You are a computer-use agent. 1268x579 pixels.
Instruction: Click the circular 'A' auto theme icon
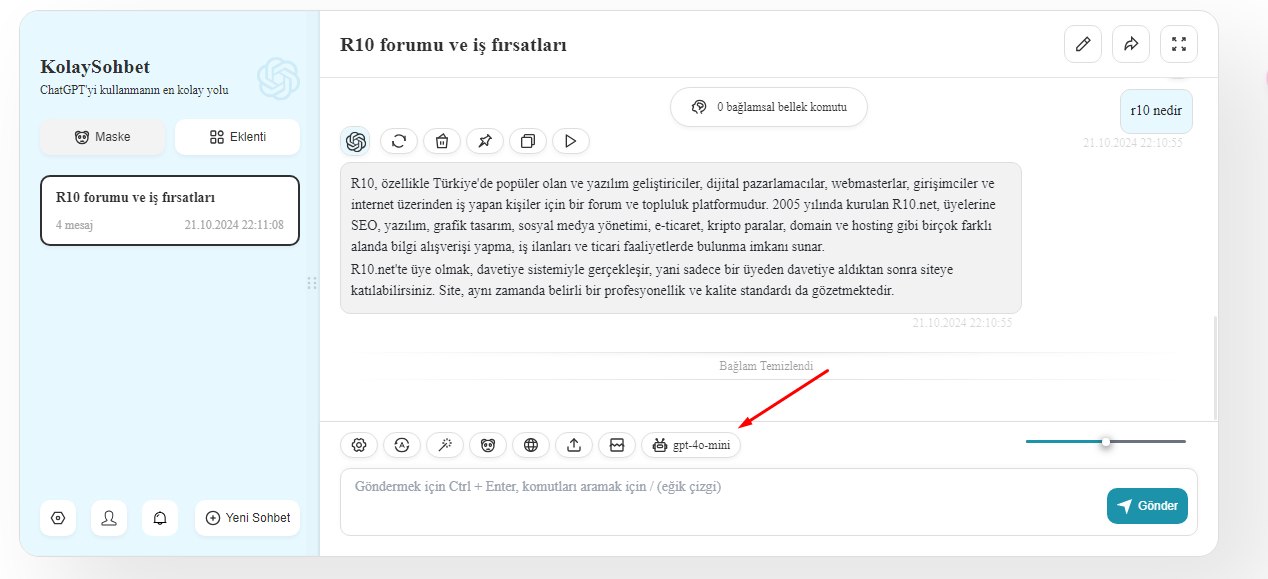pyautogui.click(x=402, y=445)
